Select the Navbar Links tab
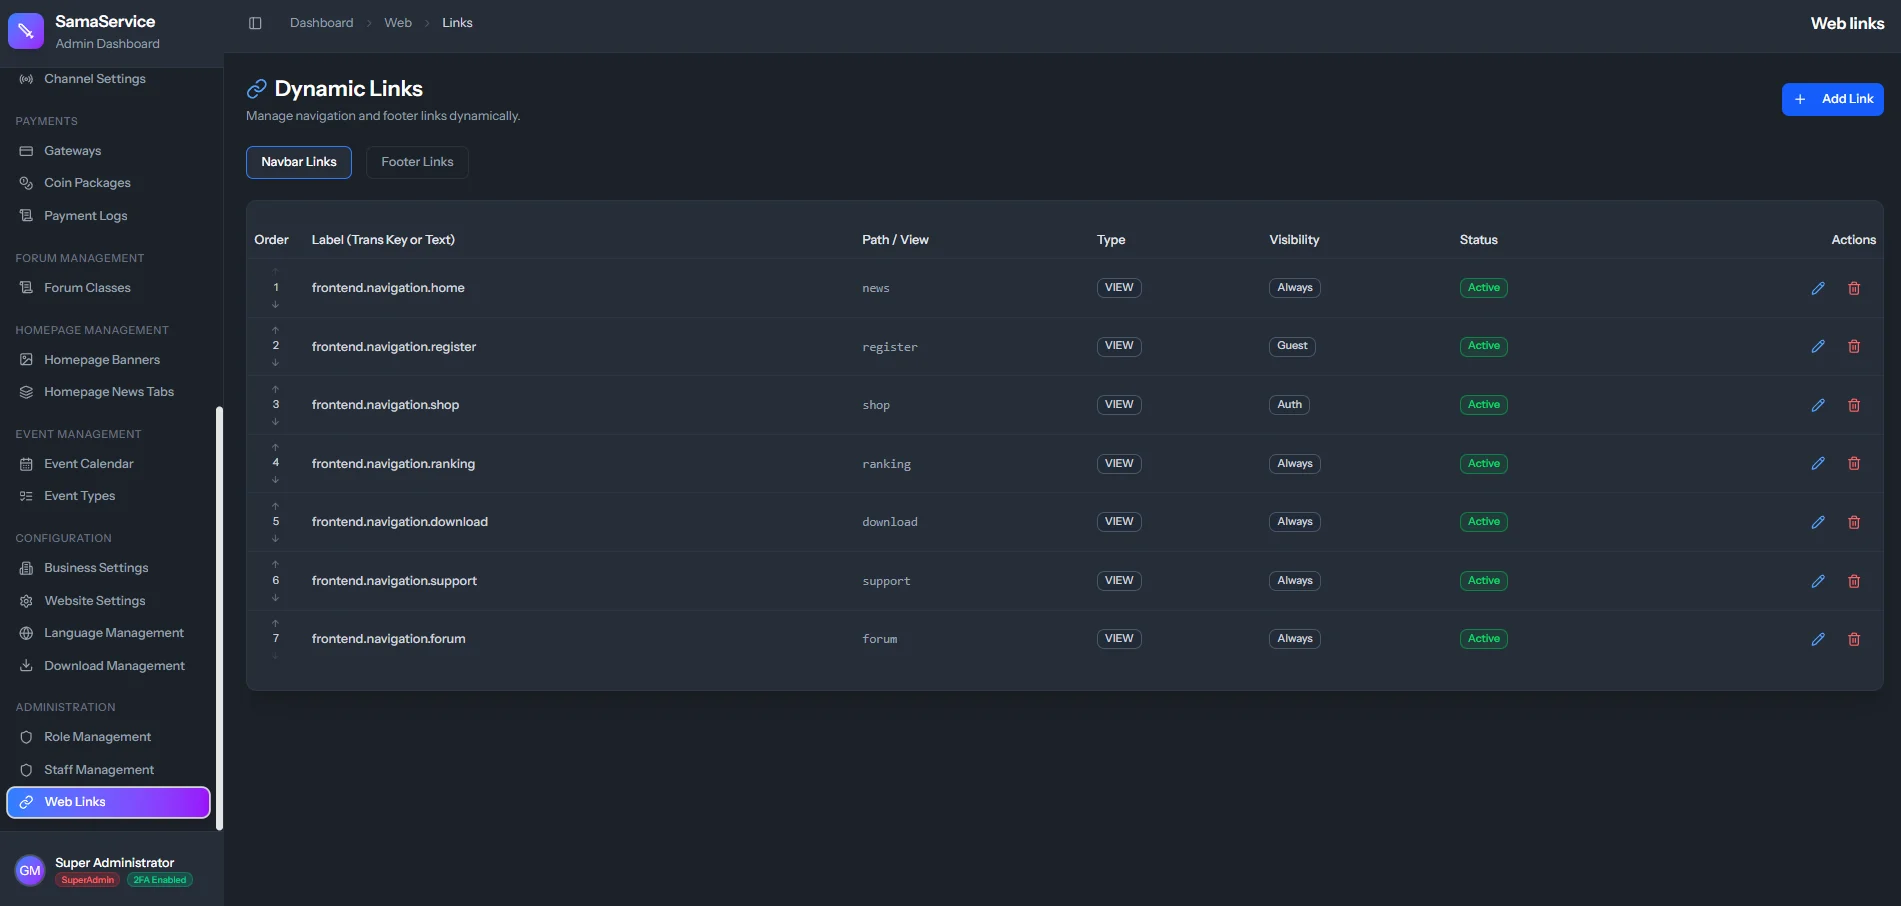The width and height of the screenshot is (1901, 906). pyautogui.click(x=299, y=162)
